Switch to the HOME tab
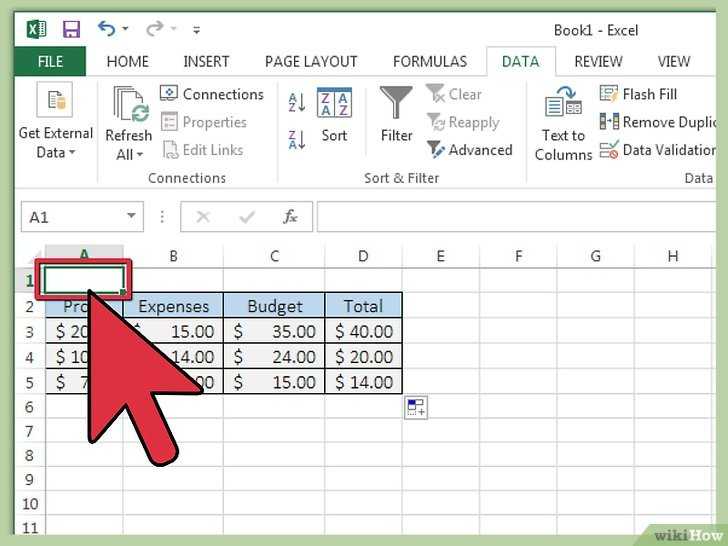This screenshot has height=546, width=728. click(x=128, y=61)
